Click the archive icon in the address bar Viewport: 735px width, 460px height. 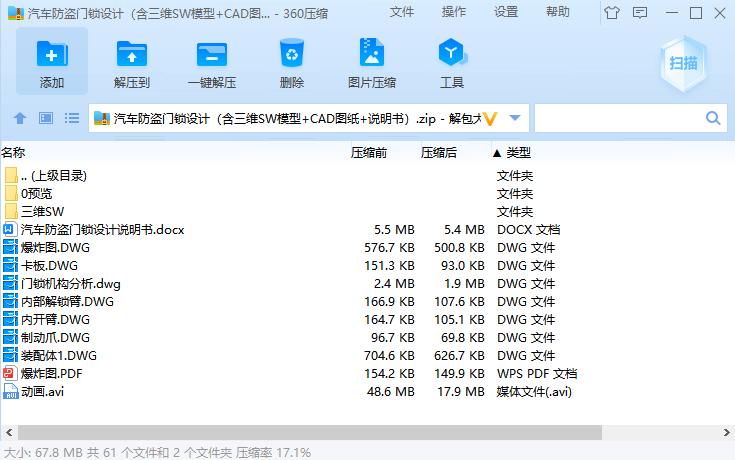pos(102,118)
